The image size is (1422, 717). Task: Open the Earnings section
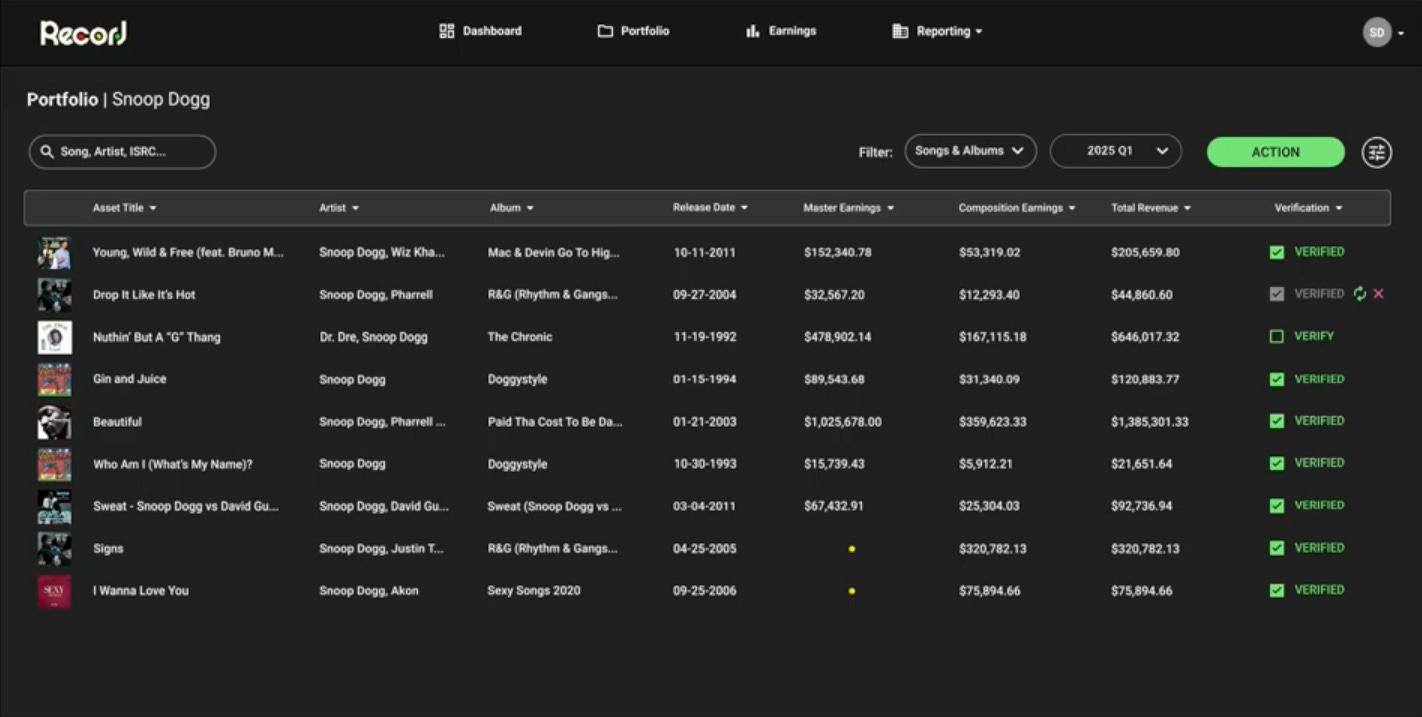781,31
